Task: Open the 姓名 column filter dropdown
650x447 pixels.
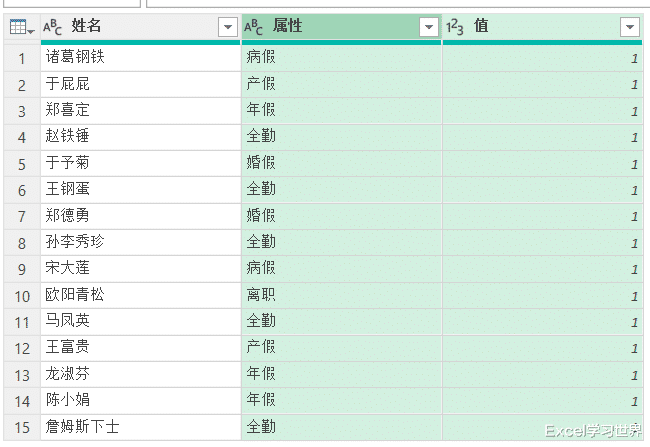Action: (x=228, y=27)
